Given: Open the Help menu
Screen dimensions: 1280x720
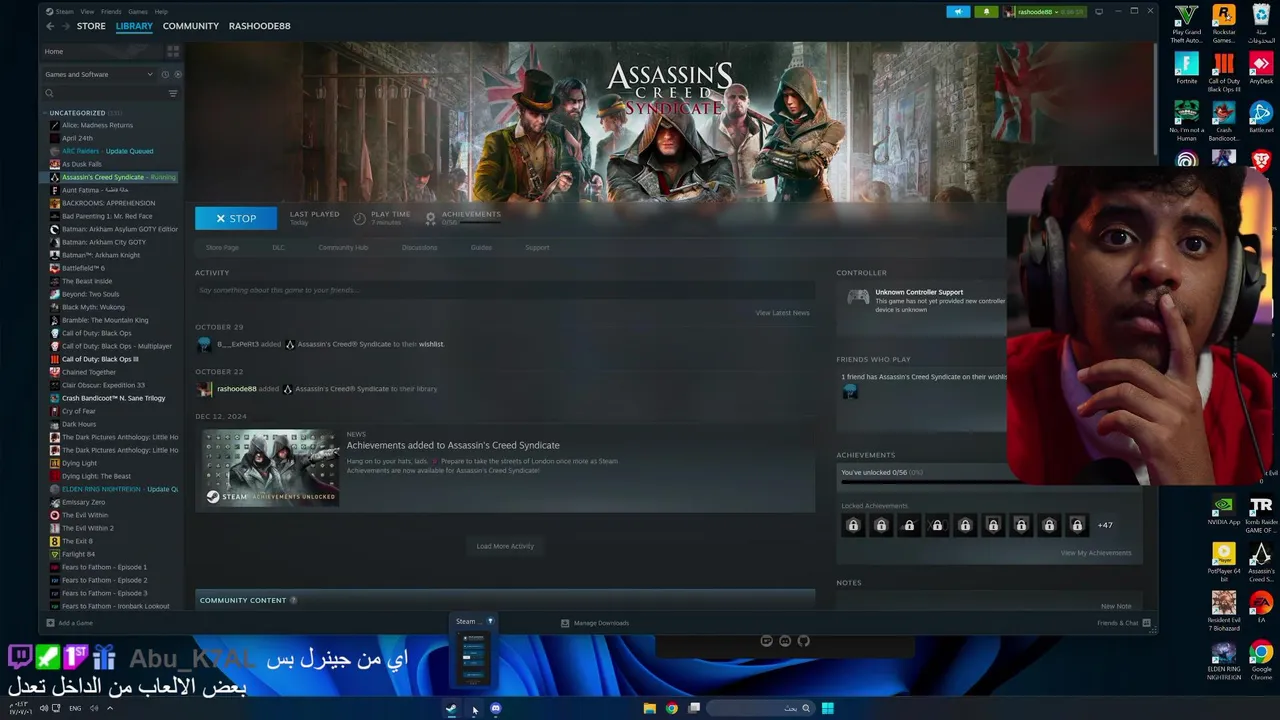Looking at the screenshot, I should [x=161, y=12].
